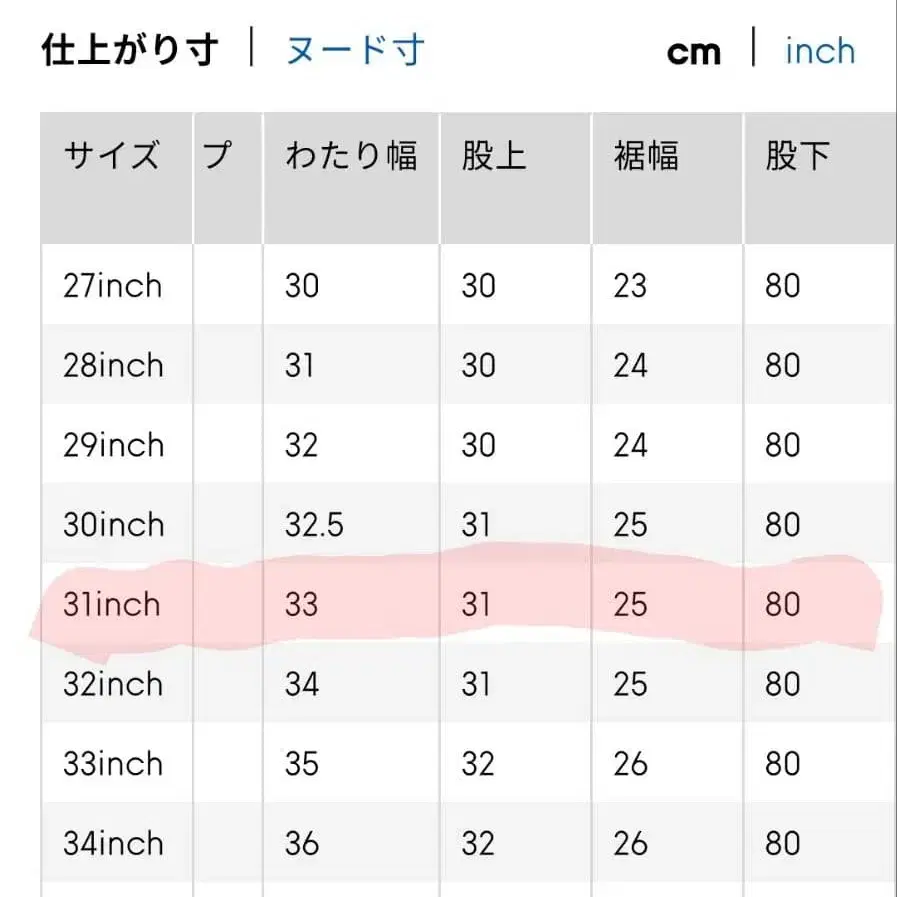Screen dimensions: 897x897
Task: Click the サイズ column header
Action: pyautogui.click(x=114, y=154)
